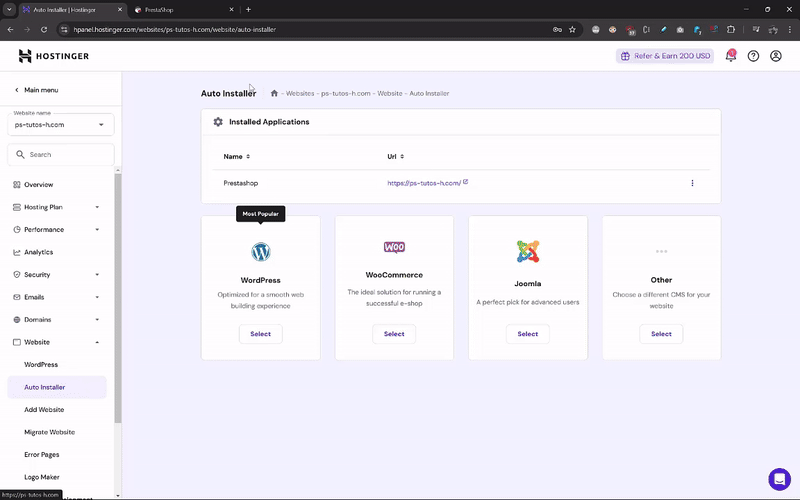Click the Hostinger logo
800x500 pixels.
point(54,56)
